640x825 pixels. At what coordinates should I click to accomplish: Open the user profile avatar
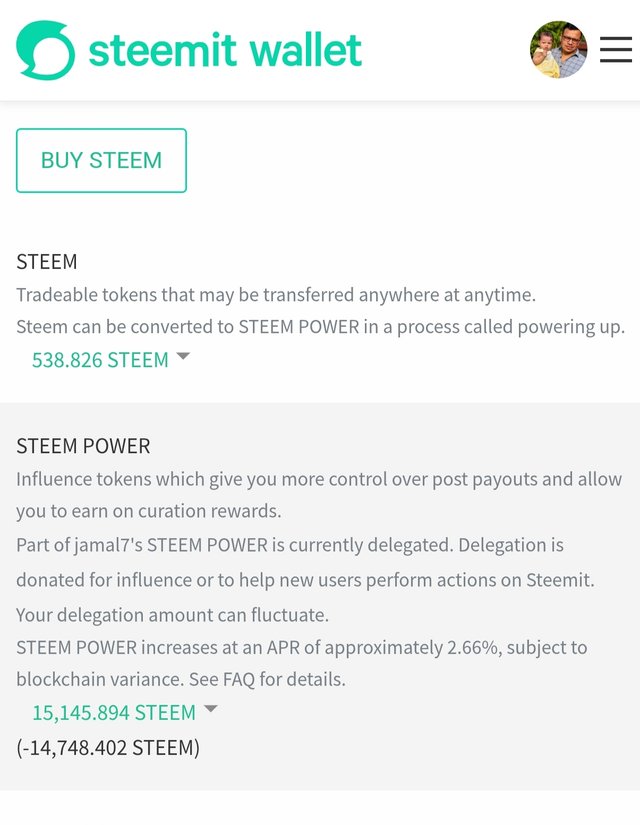[x=558, y=50]
